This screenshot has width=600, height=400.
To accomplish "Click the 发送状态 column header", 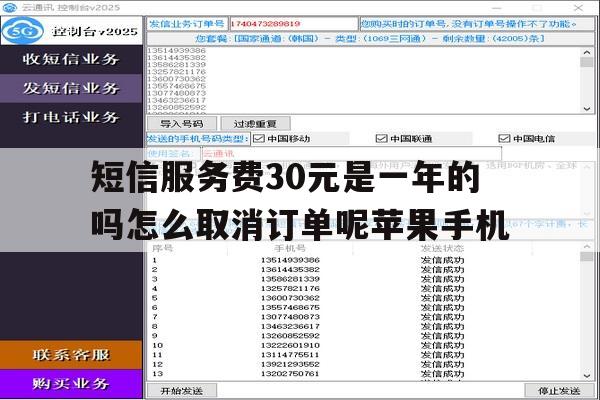I will 442,248.
